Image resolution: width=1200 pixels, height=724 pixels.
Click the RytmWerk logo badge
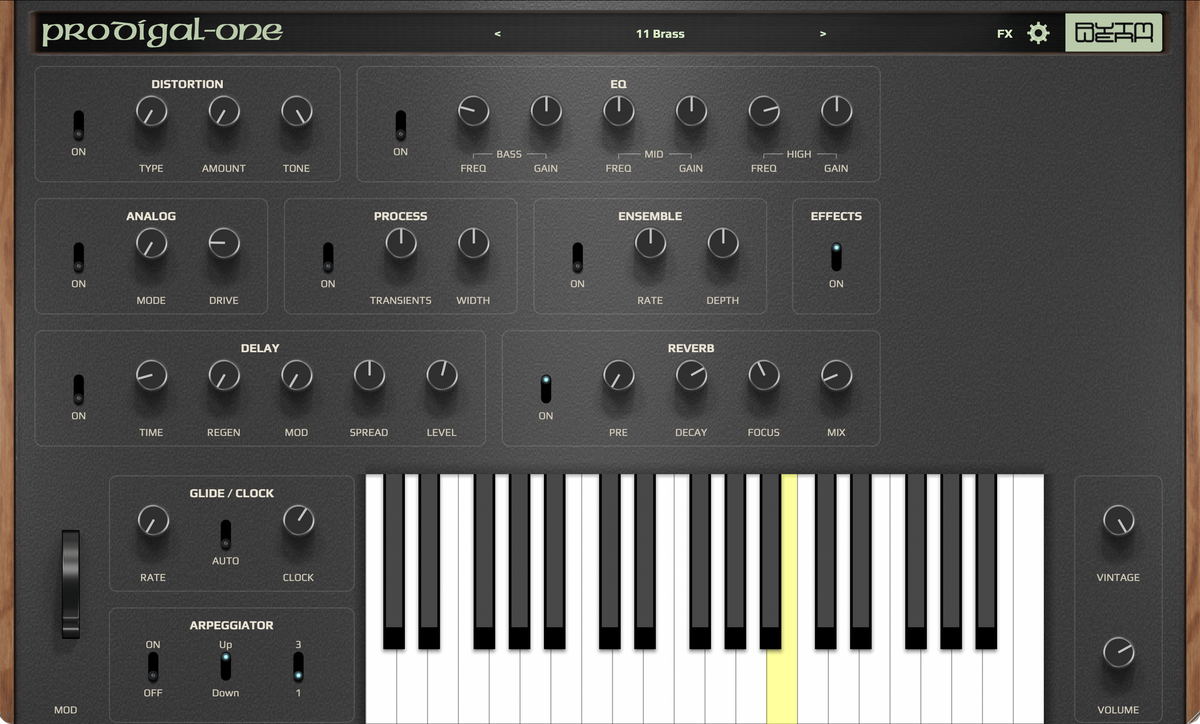coord(1113,33)
